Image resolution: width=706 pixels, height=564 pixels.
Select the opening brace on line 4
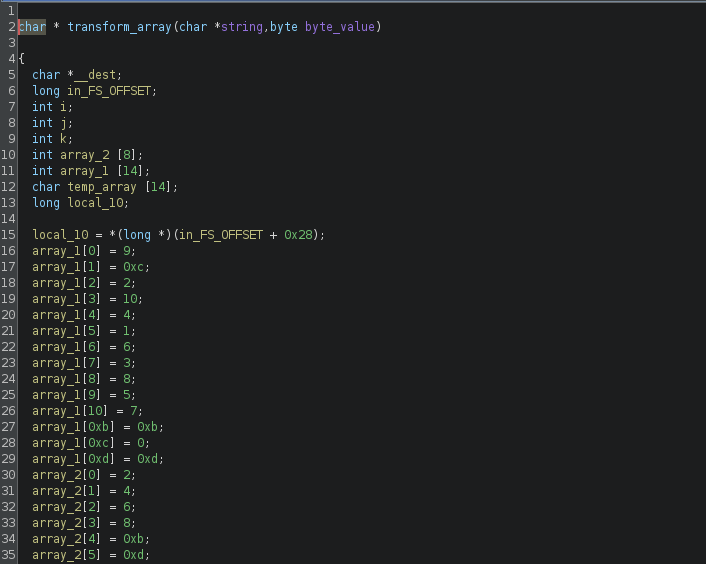(22, 59)
